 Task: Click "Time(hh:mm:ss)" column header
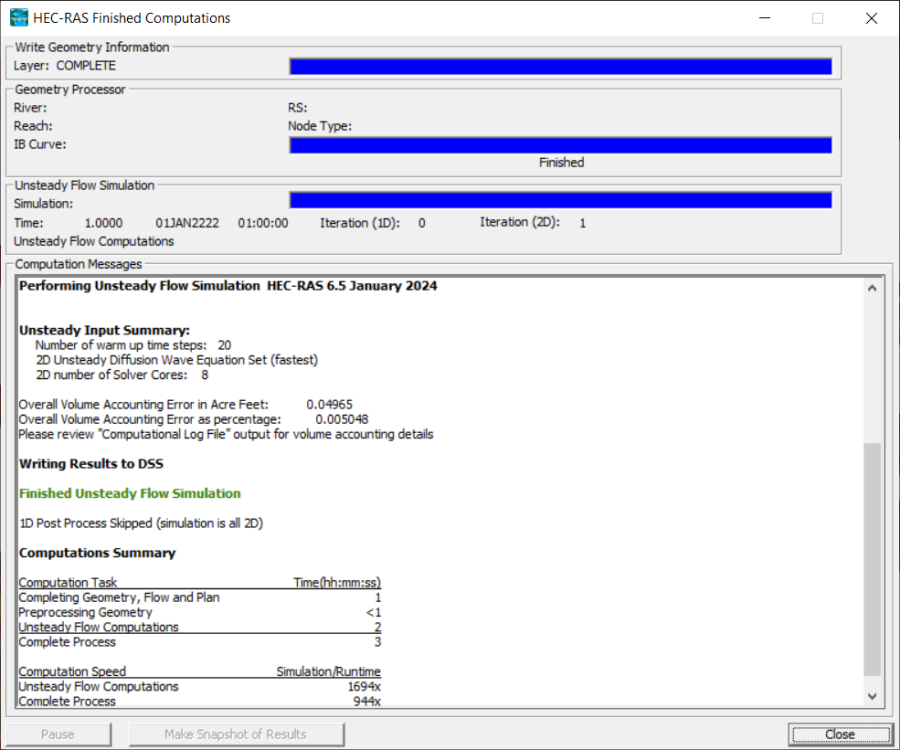tap(337, 582)
